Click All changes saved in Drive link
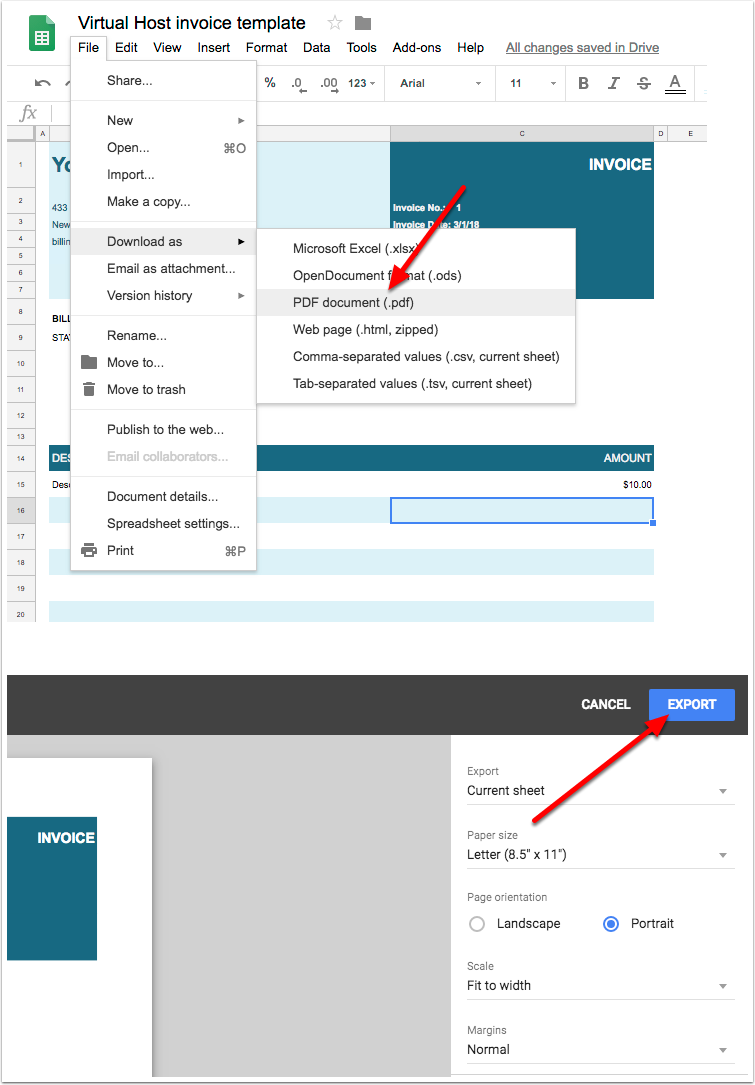The width and height of the screenshot is (755, 1085). pyautogui.click(x=582, y=48)
